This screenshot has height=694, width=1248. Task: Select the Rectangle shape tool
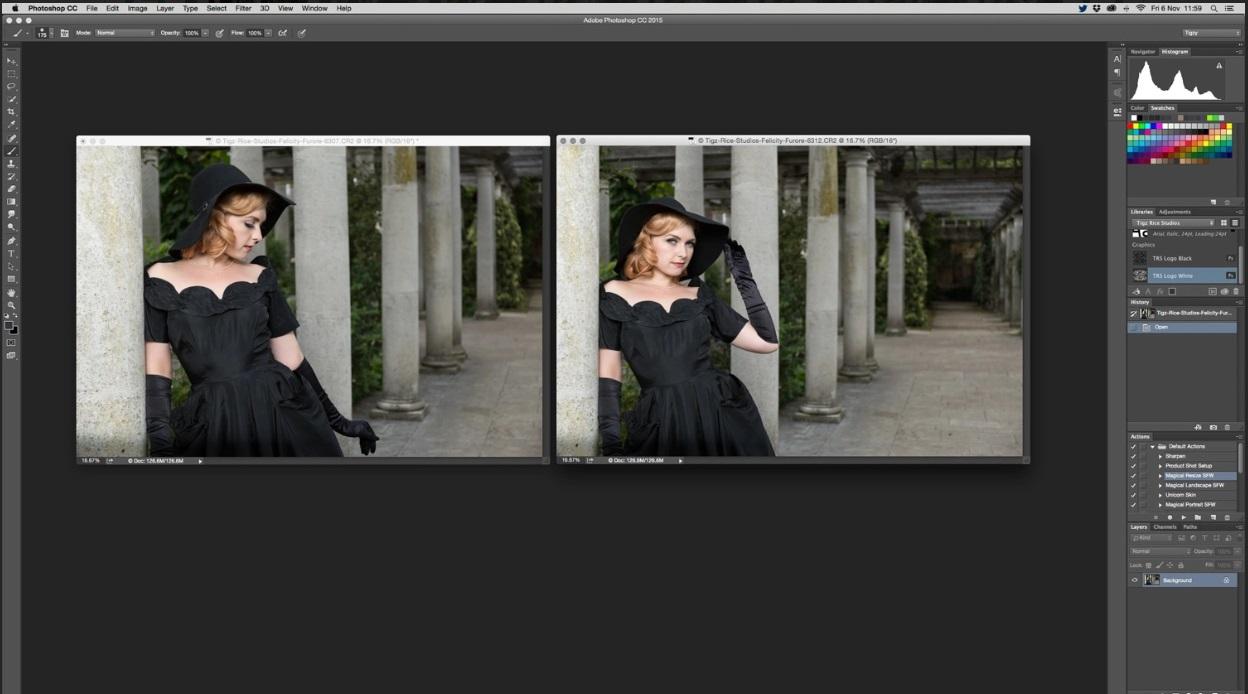12,280
